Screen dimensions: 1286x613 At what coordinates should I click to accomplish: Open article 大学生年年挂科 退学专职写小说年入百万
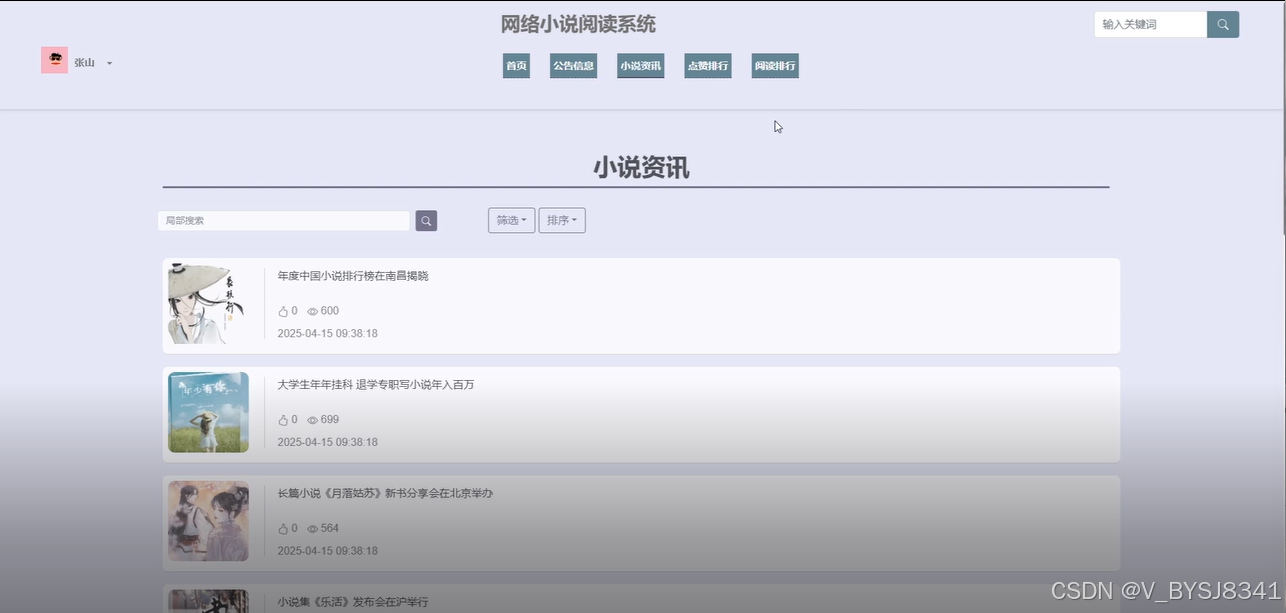(x=376, y=385)
